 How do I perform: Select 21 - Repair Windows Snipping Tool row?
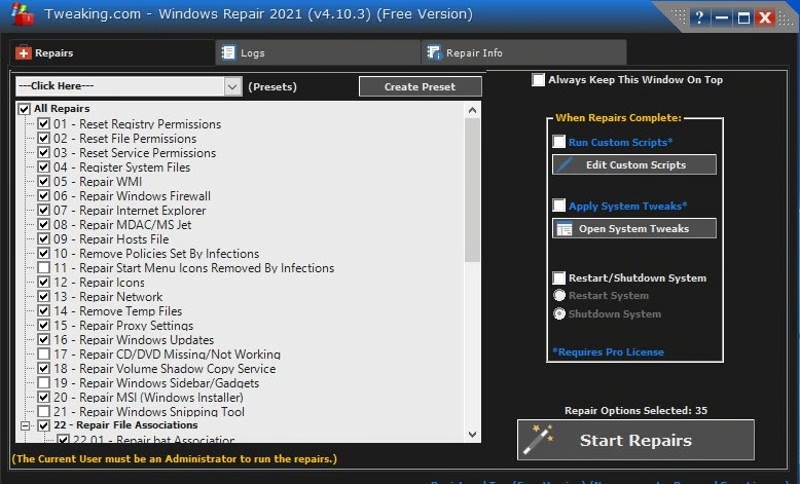[x=149, y=411]
